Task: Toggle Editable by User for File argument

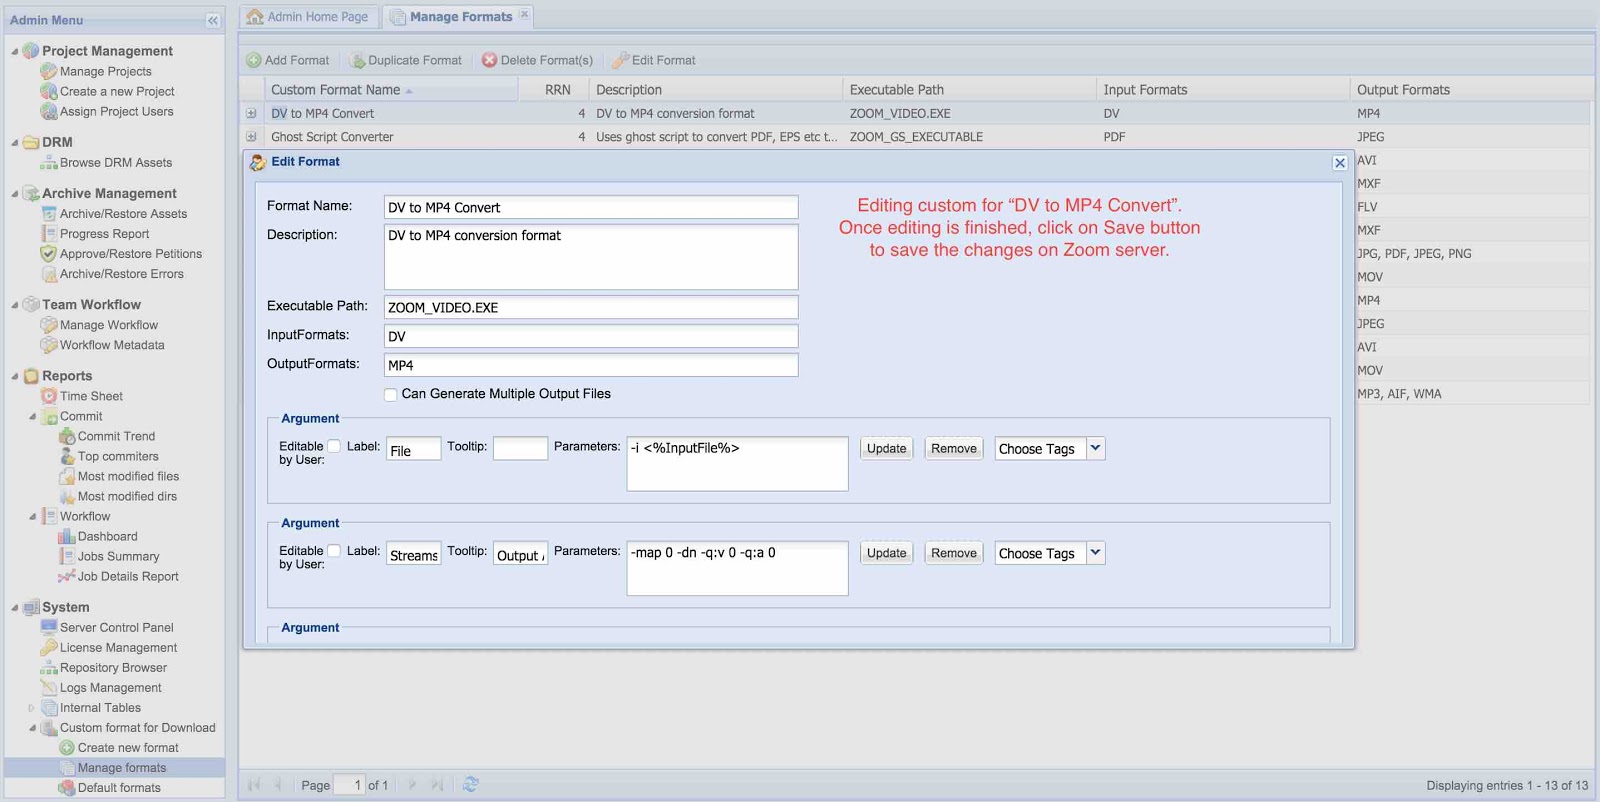Action: tap(334, 446)
